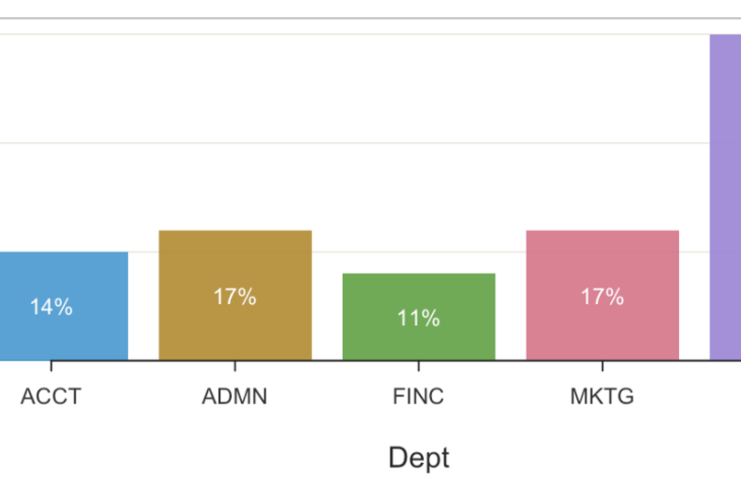Click the axis tick mark above ACCT

coord(51,367)
